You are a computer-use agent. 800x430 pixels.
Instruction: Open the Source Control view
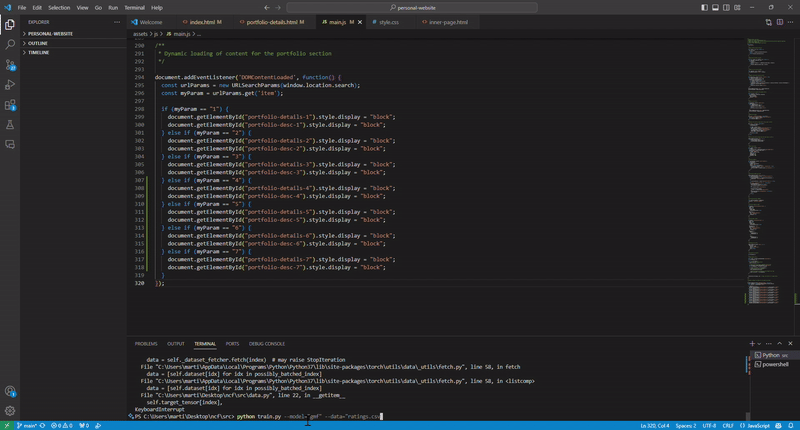10,64
